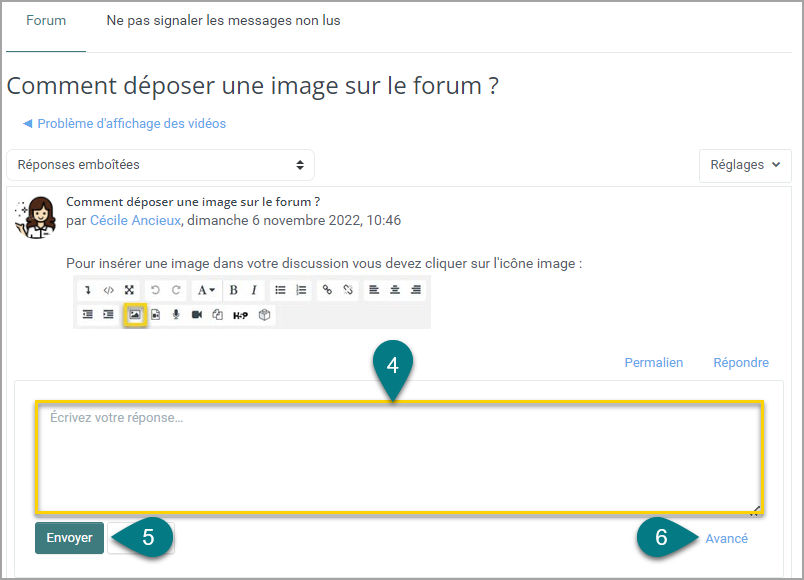Select 'Ne pas signaler les messages non lus'
The height and width of the screenshot is (580, 804).
click(x=223, y=21)
